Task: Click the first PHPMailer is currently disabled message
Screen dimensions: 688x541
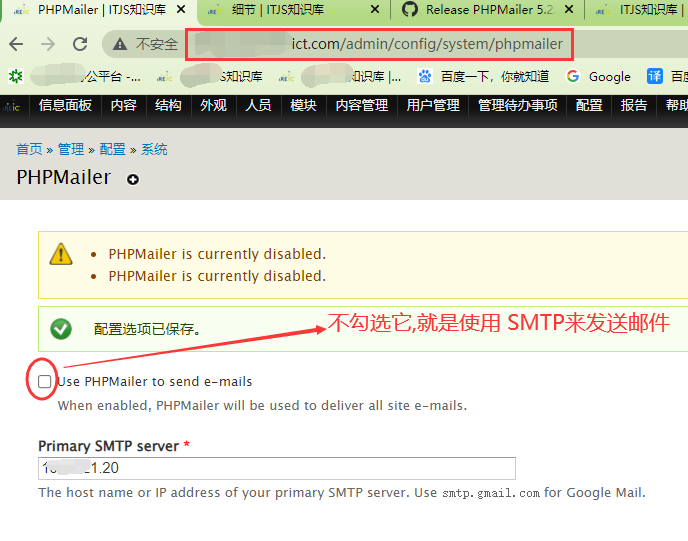Action: [x=217, y=254]
